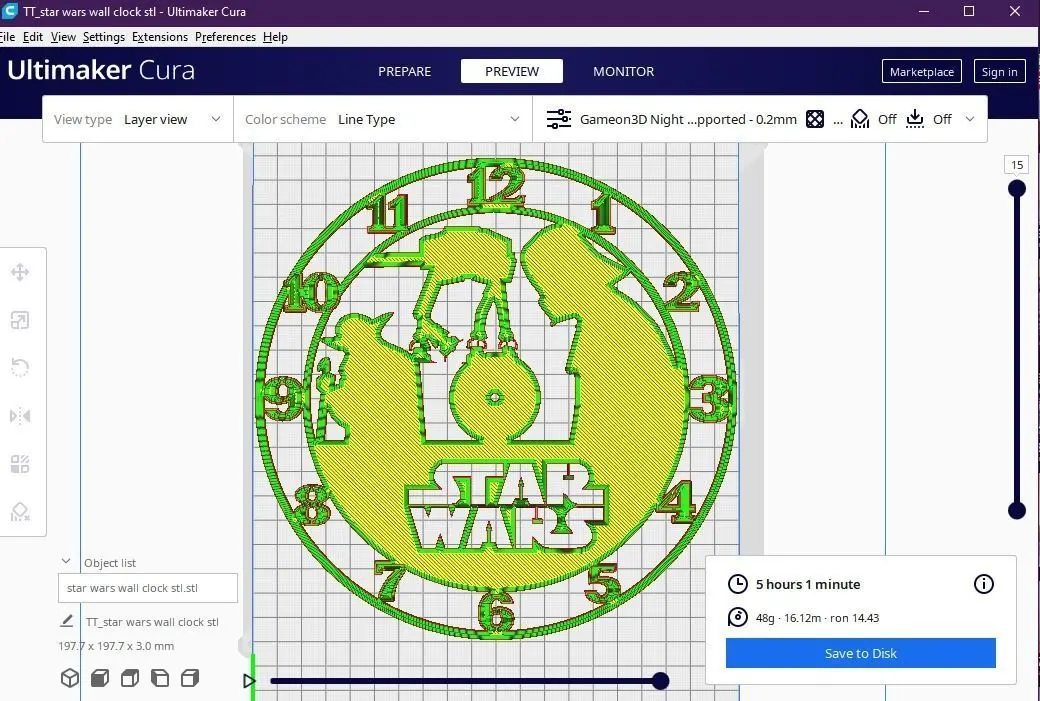
Task: Open the Edit menu
Action: point(32,37)
